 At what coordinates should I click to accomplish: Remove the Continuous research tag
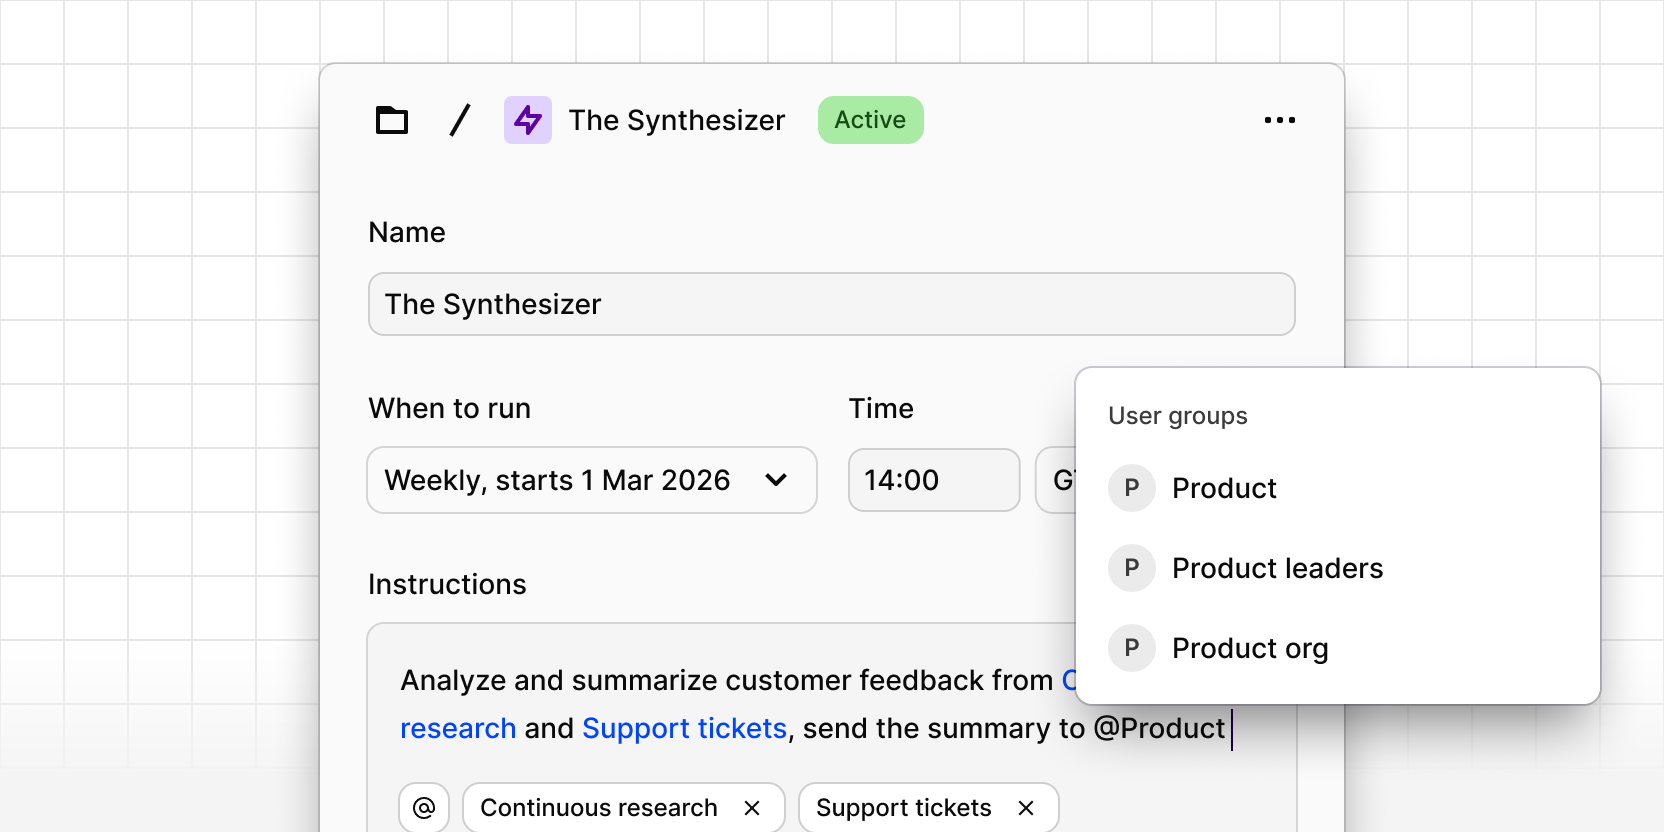click(752, 808)
